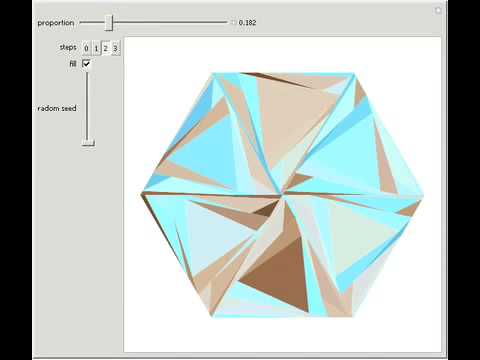The height and width of the screenshot is (360, 480).
Task: Click the random seed slider thumb
Action: tap(88, 143)
